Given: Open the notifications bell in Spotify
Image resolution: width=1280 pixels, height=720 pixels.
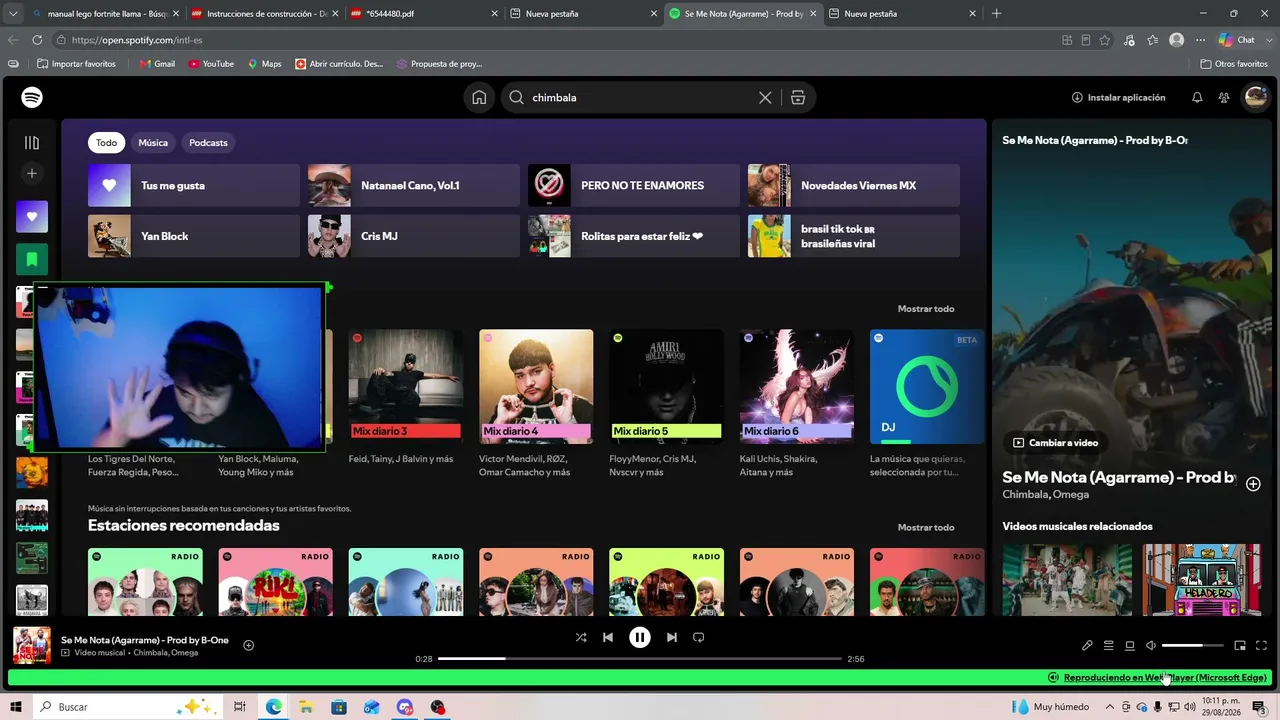Looking at the screenshot, I should 1197,97.
